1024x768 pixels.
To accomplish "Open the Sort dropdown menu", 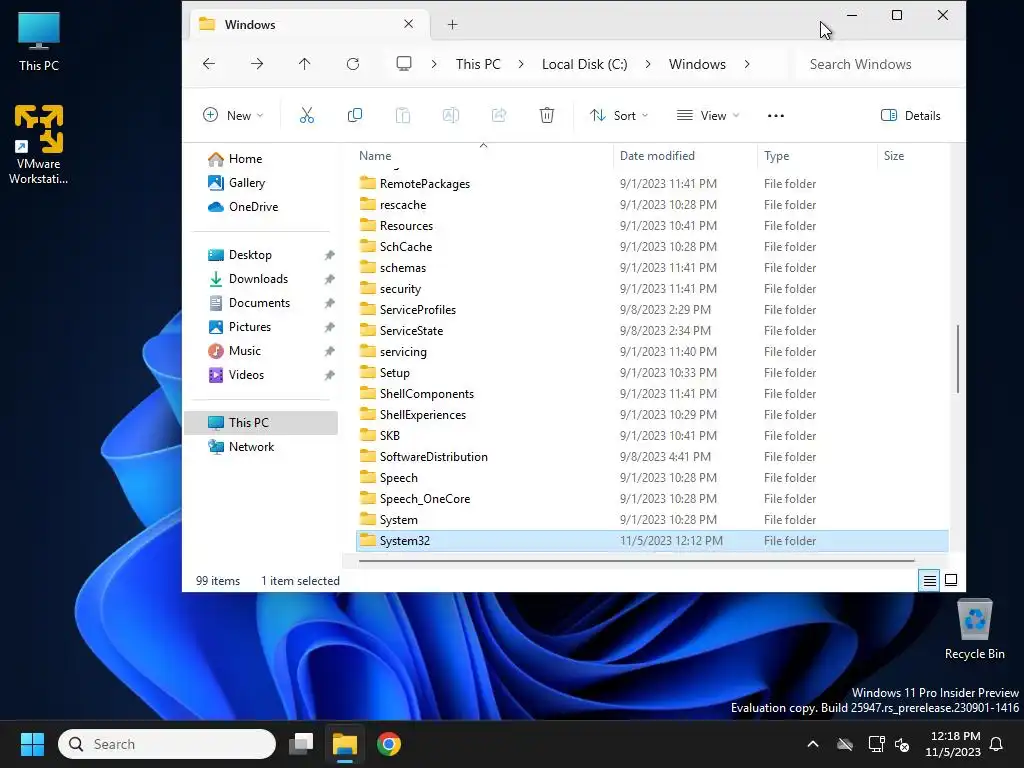I will (x=618, y=116).
